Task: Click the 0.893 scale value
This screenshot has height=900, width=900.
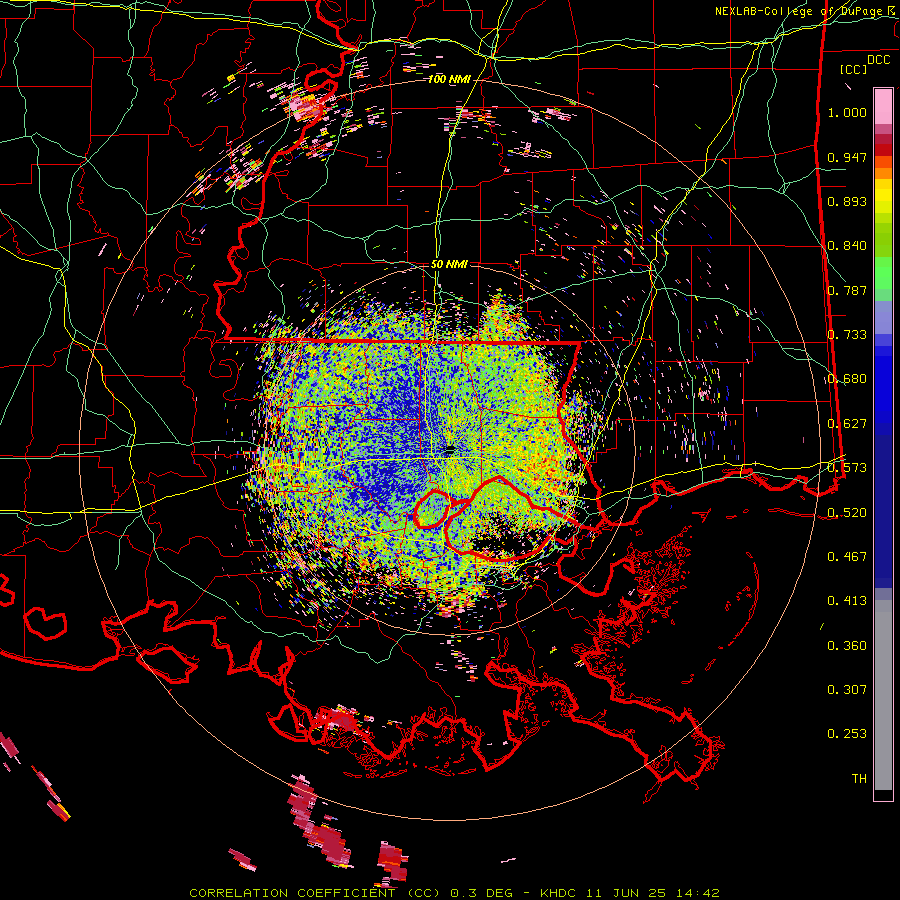Action: [x=847, y=201]
